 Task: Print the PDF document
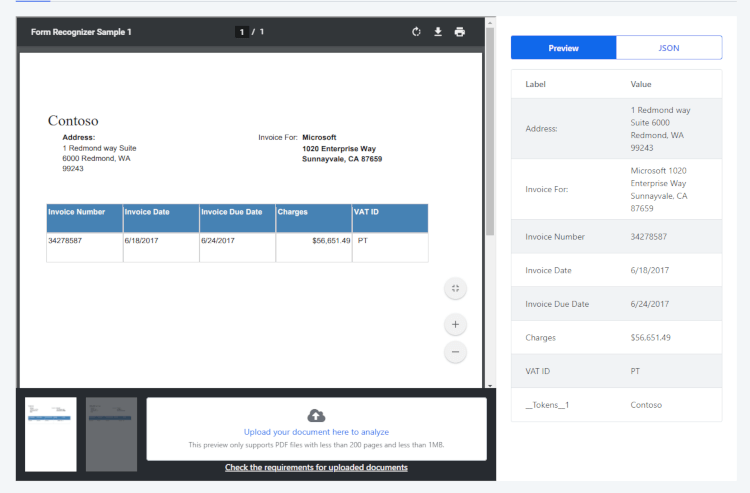(460, 32)
